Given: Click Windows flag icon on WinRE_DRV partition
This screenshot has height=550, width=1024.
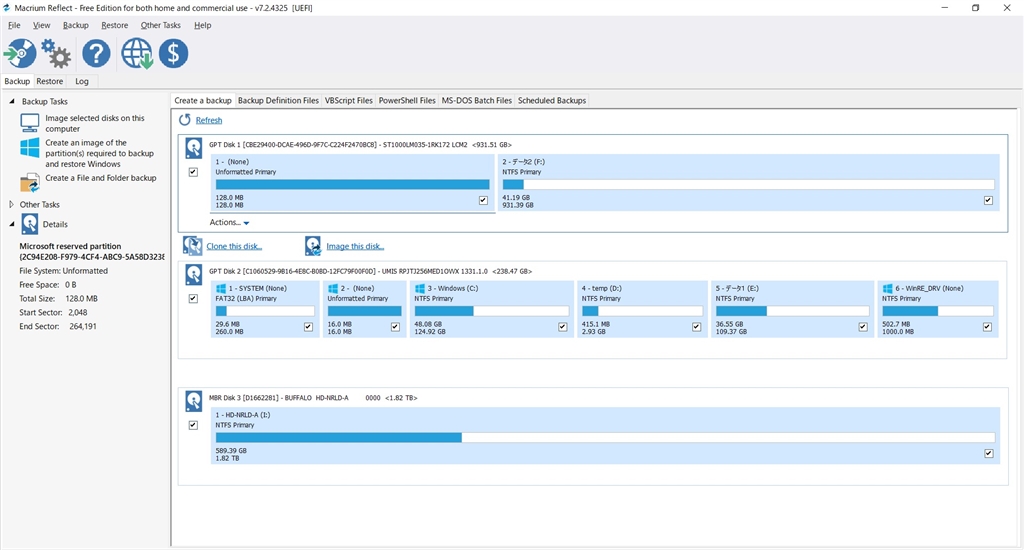Looking at the screenshot, I should click(x=888, y=288).
